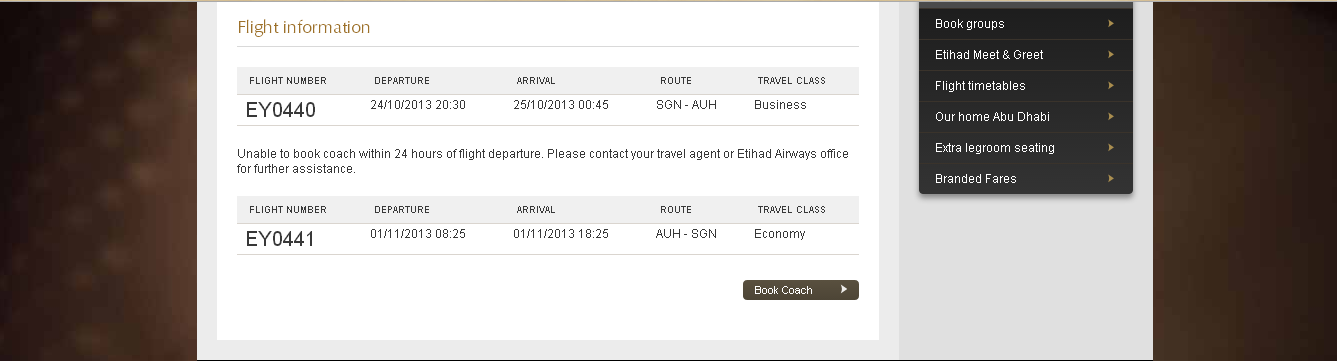Click the Book Coach button
1337x361 pixels.
800,290
